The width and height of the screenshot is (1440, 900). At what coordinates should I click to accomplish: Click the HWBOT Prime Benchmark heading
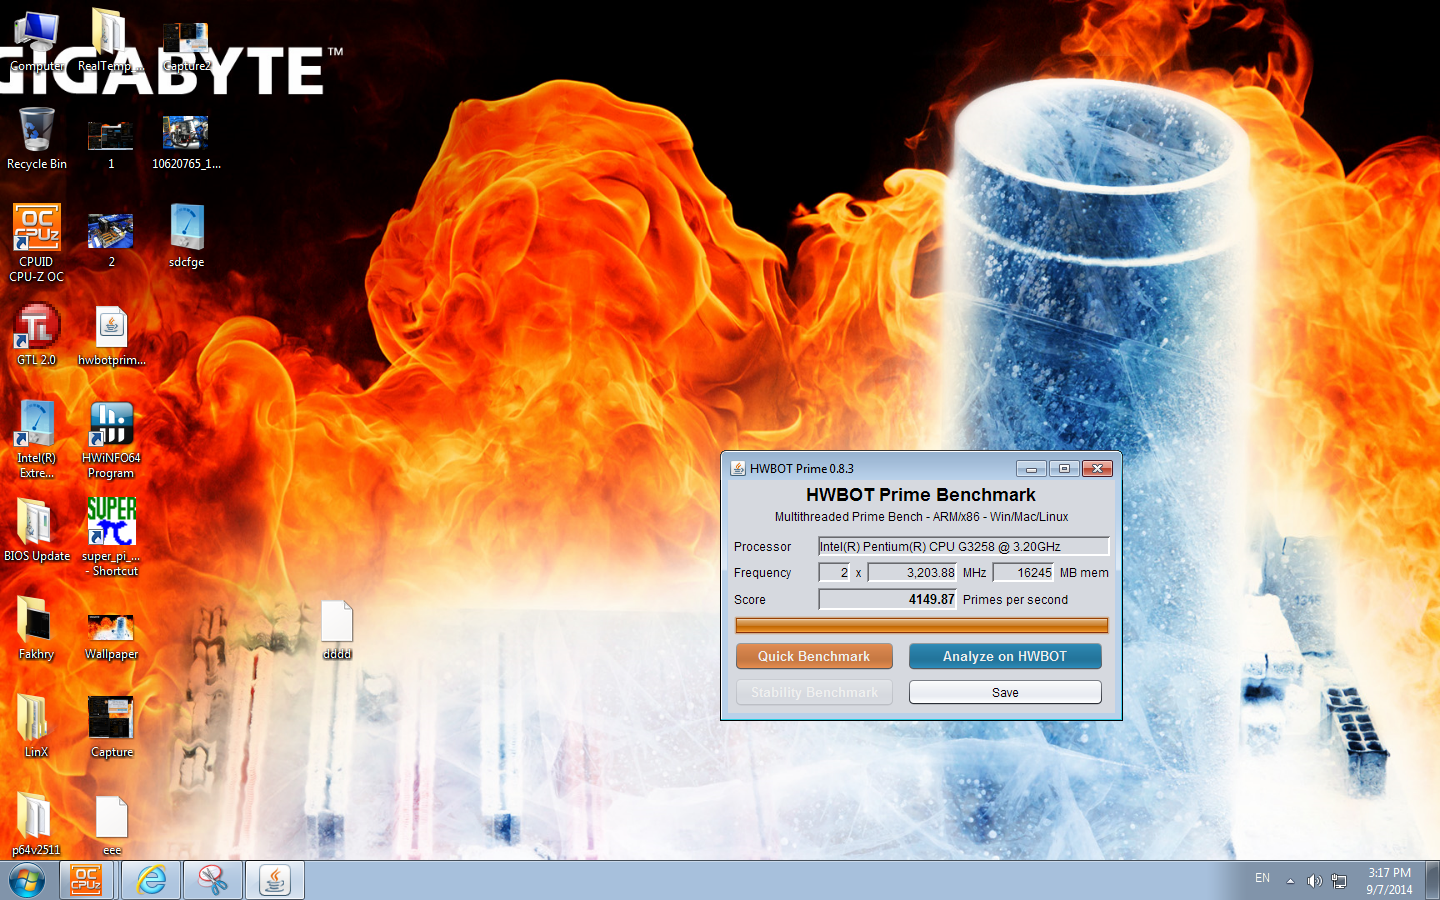(921, 495)
